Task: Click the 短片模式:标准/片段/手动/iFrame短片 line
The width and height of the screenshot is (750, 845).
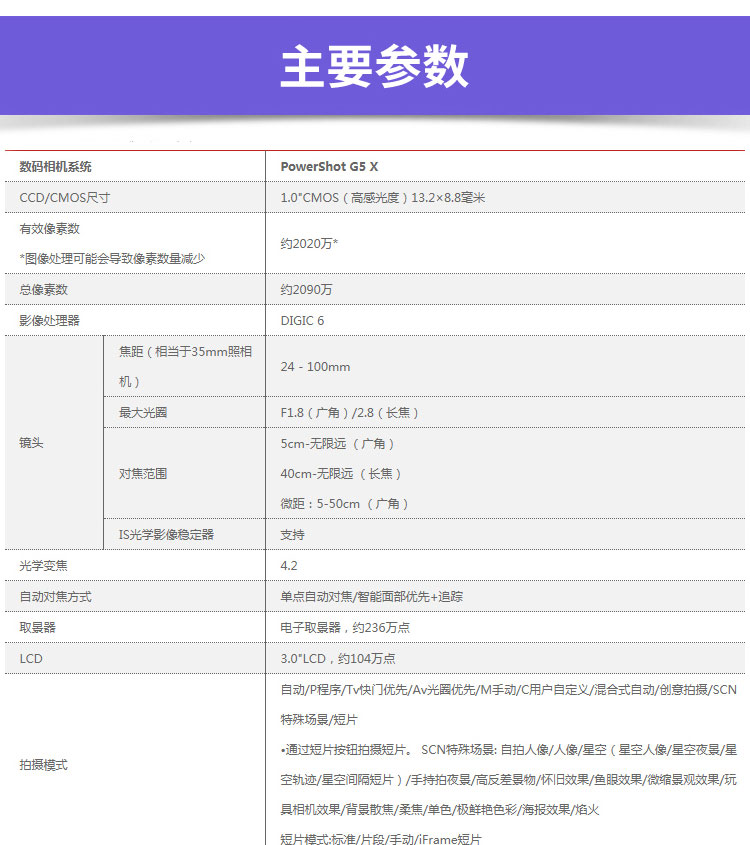Action: point(381,839)
